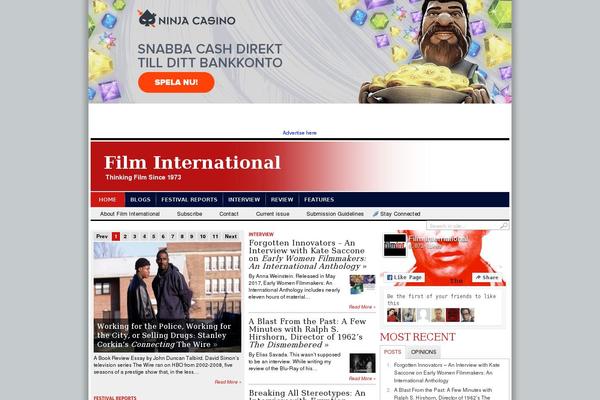Click the Facebook Like Page button
Viewport: 600px width, 400px height.
404,277
